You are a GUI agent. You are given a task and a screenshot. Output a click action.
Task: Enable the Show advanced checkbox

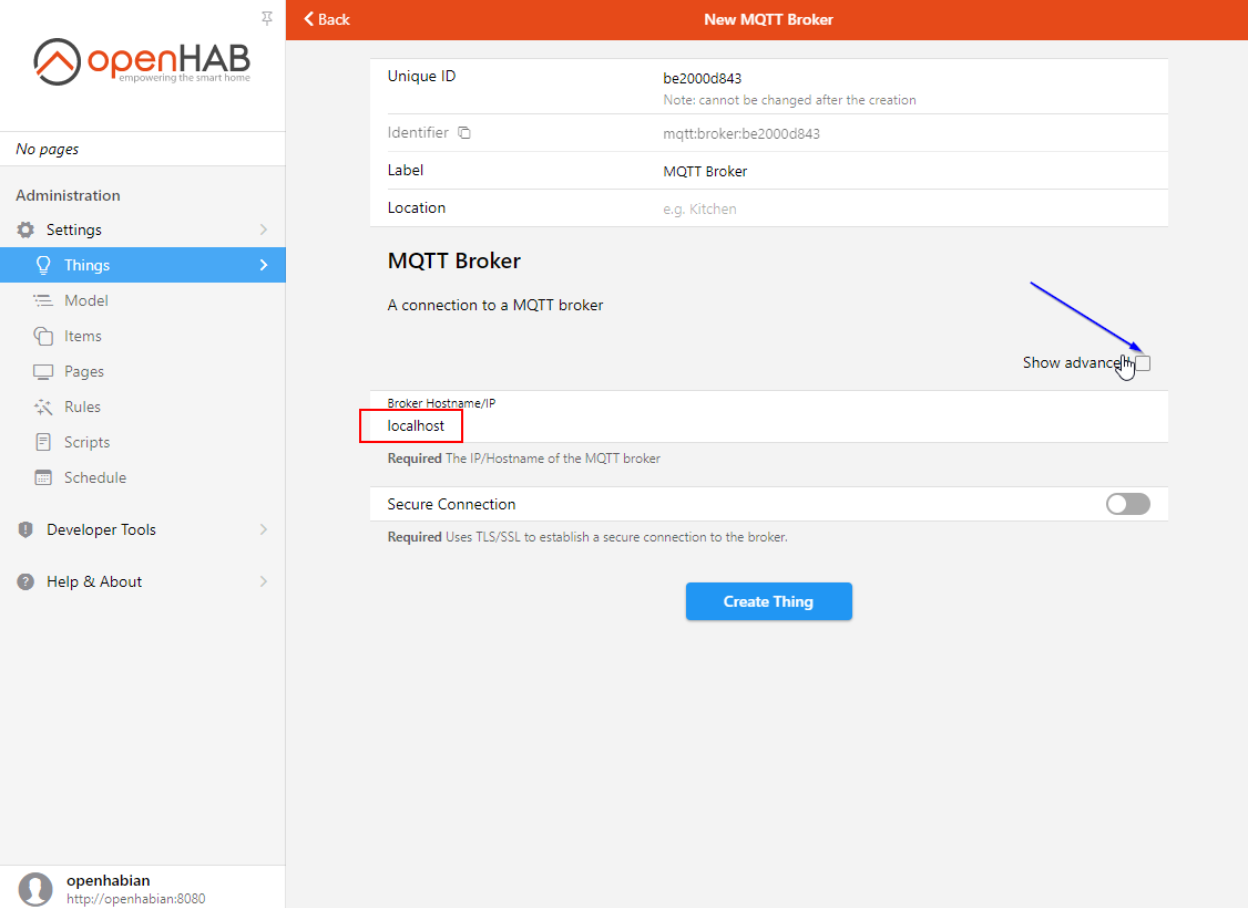coord(1141,363)
